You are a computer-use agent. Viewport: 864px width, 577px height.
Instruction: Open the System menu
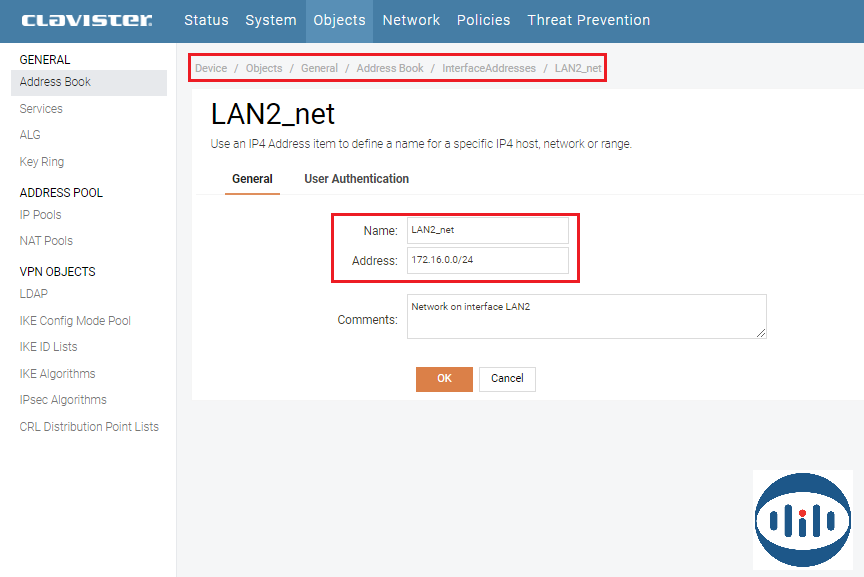click(271, 20)
